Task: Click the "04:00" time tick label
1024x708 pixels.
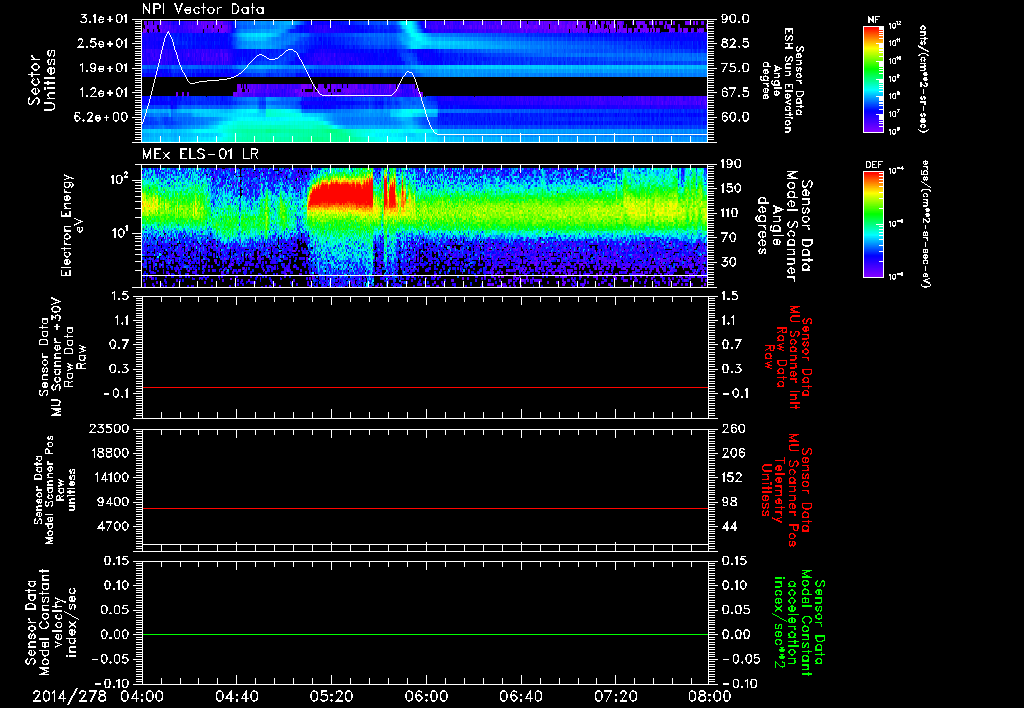Action: coord(142,696)
